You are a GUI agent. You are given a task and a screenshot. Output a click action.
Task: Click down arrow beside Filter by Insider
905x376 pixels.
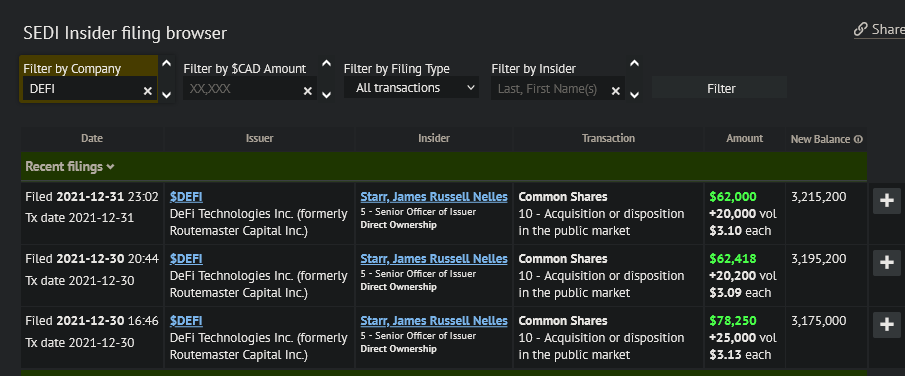(x=634, y=94)
